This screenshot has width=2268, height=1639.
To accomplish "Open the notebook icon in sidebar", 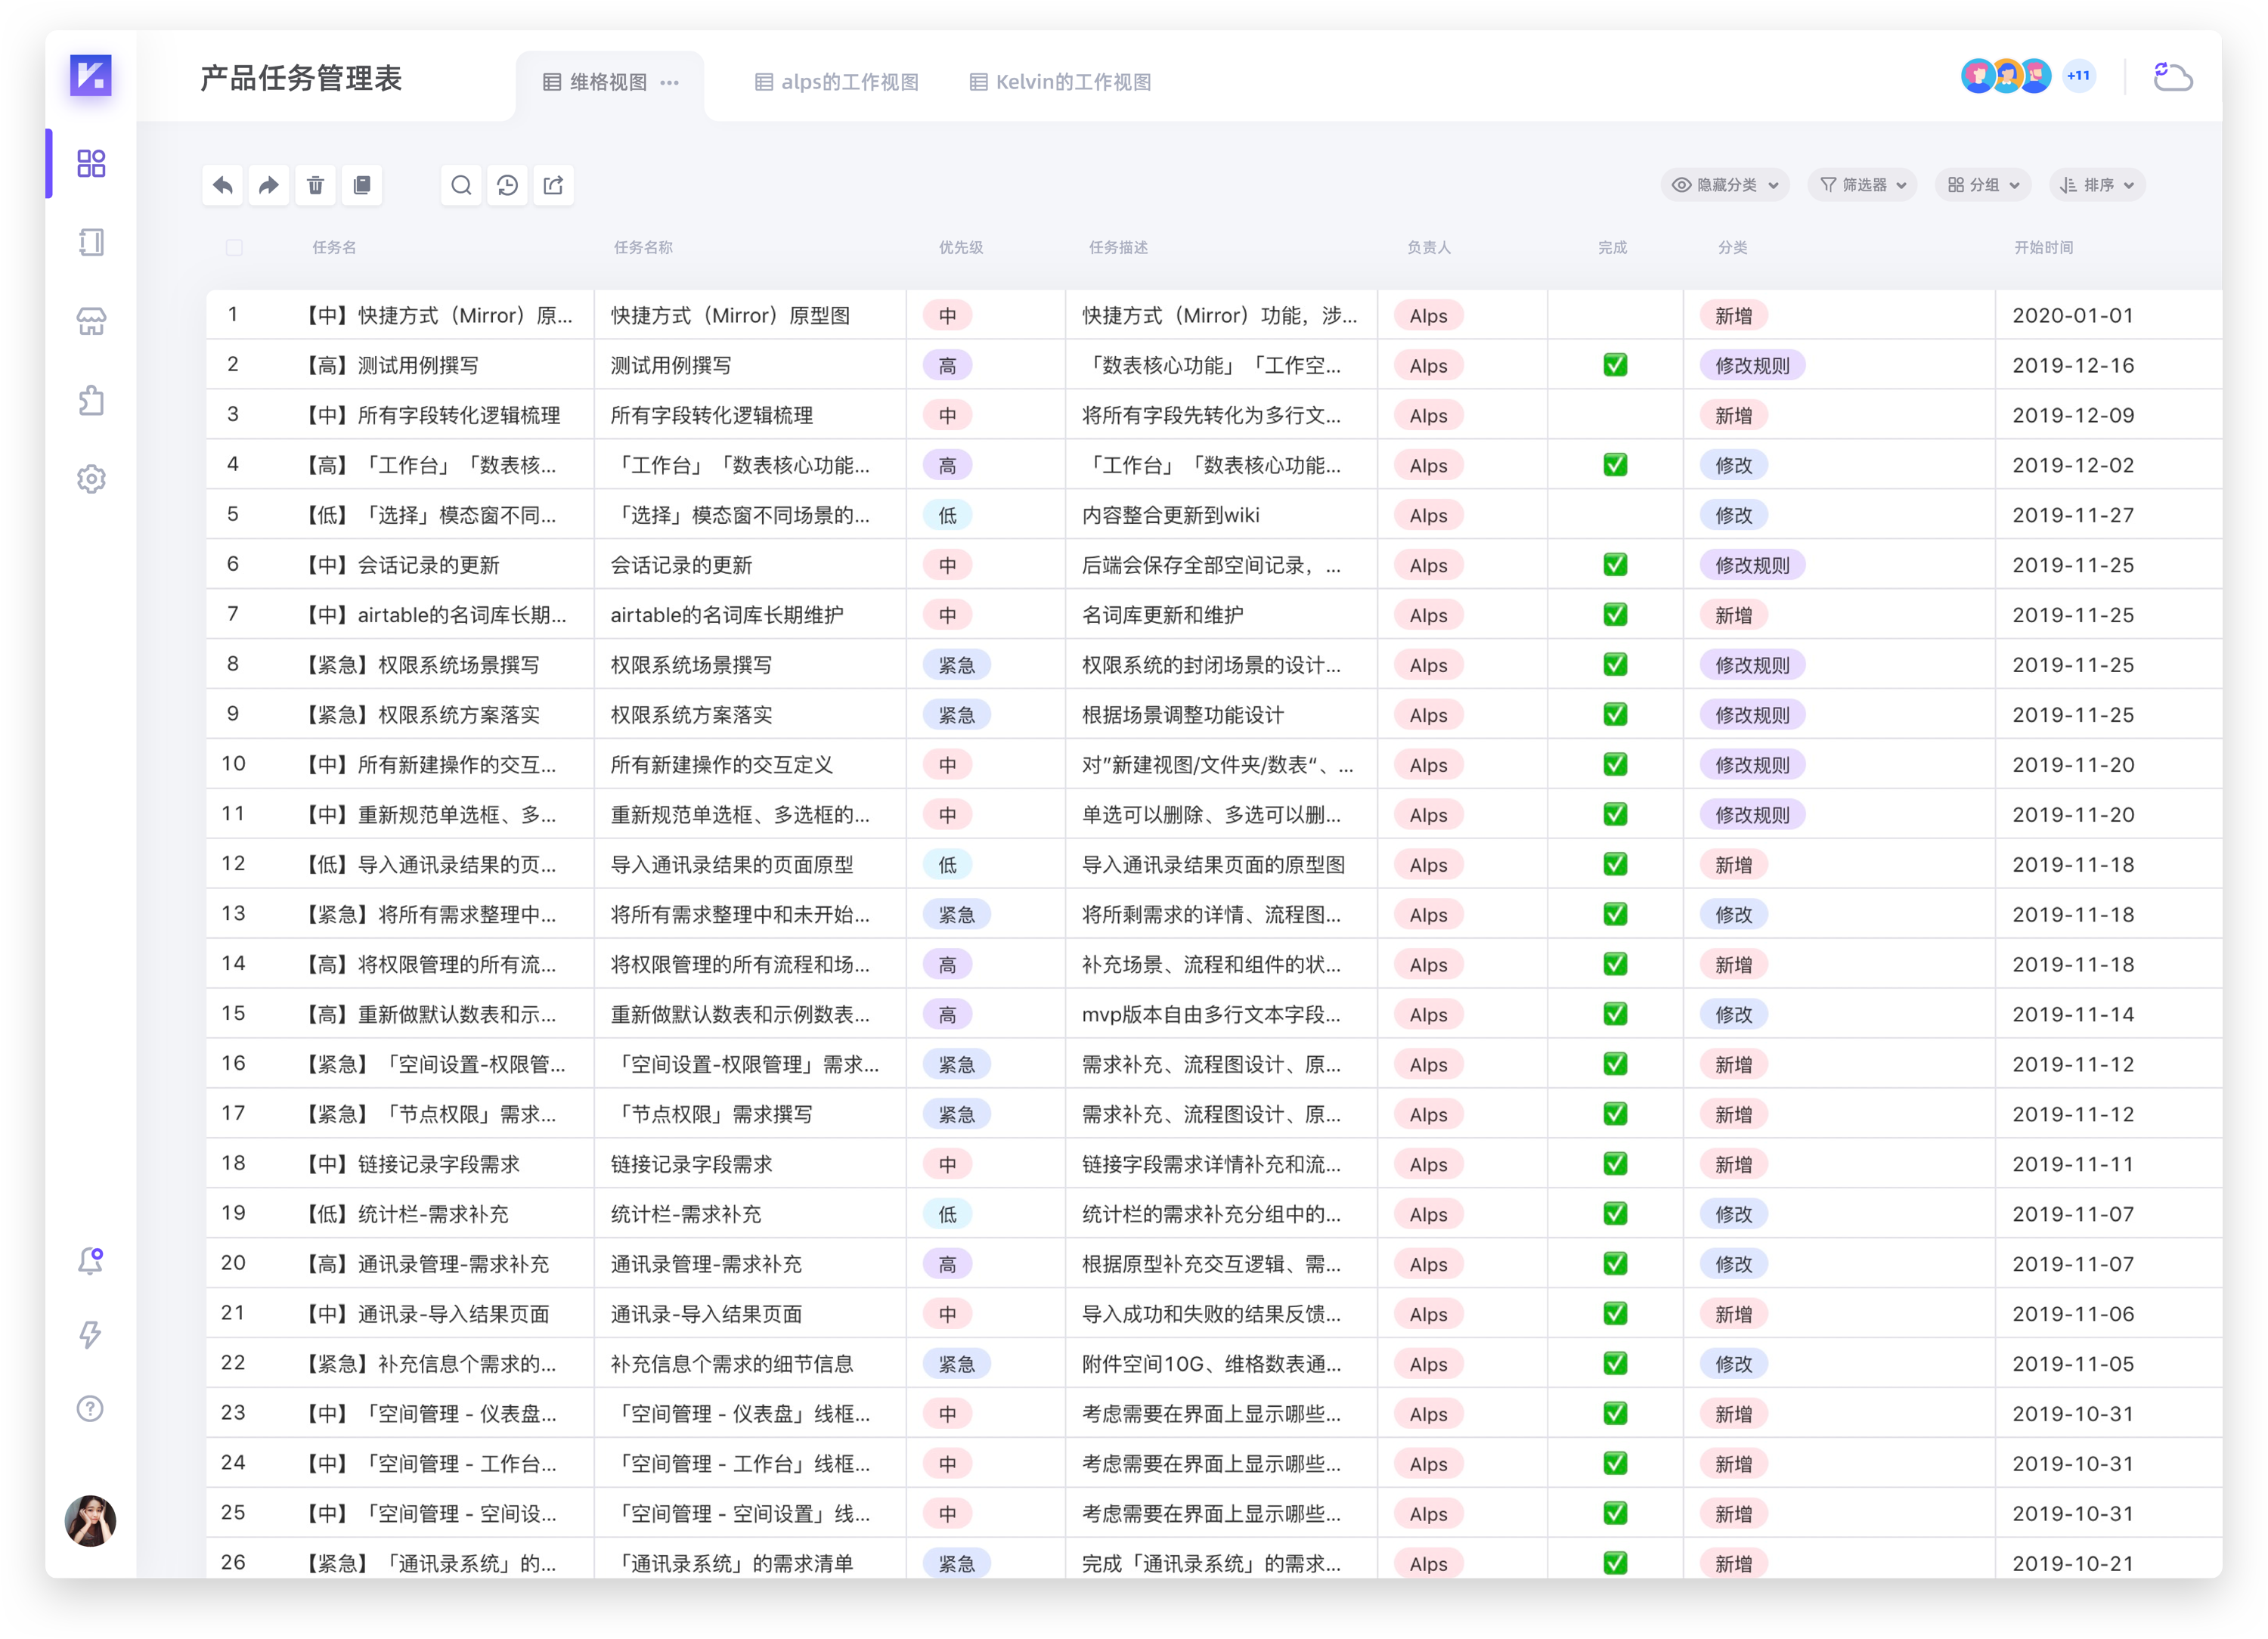I will (x=91, y=242).
